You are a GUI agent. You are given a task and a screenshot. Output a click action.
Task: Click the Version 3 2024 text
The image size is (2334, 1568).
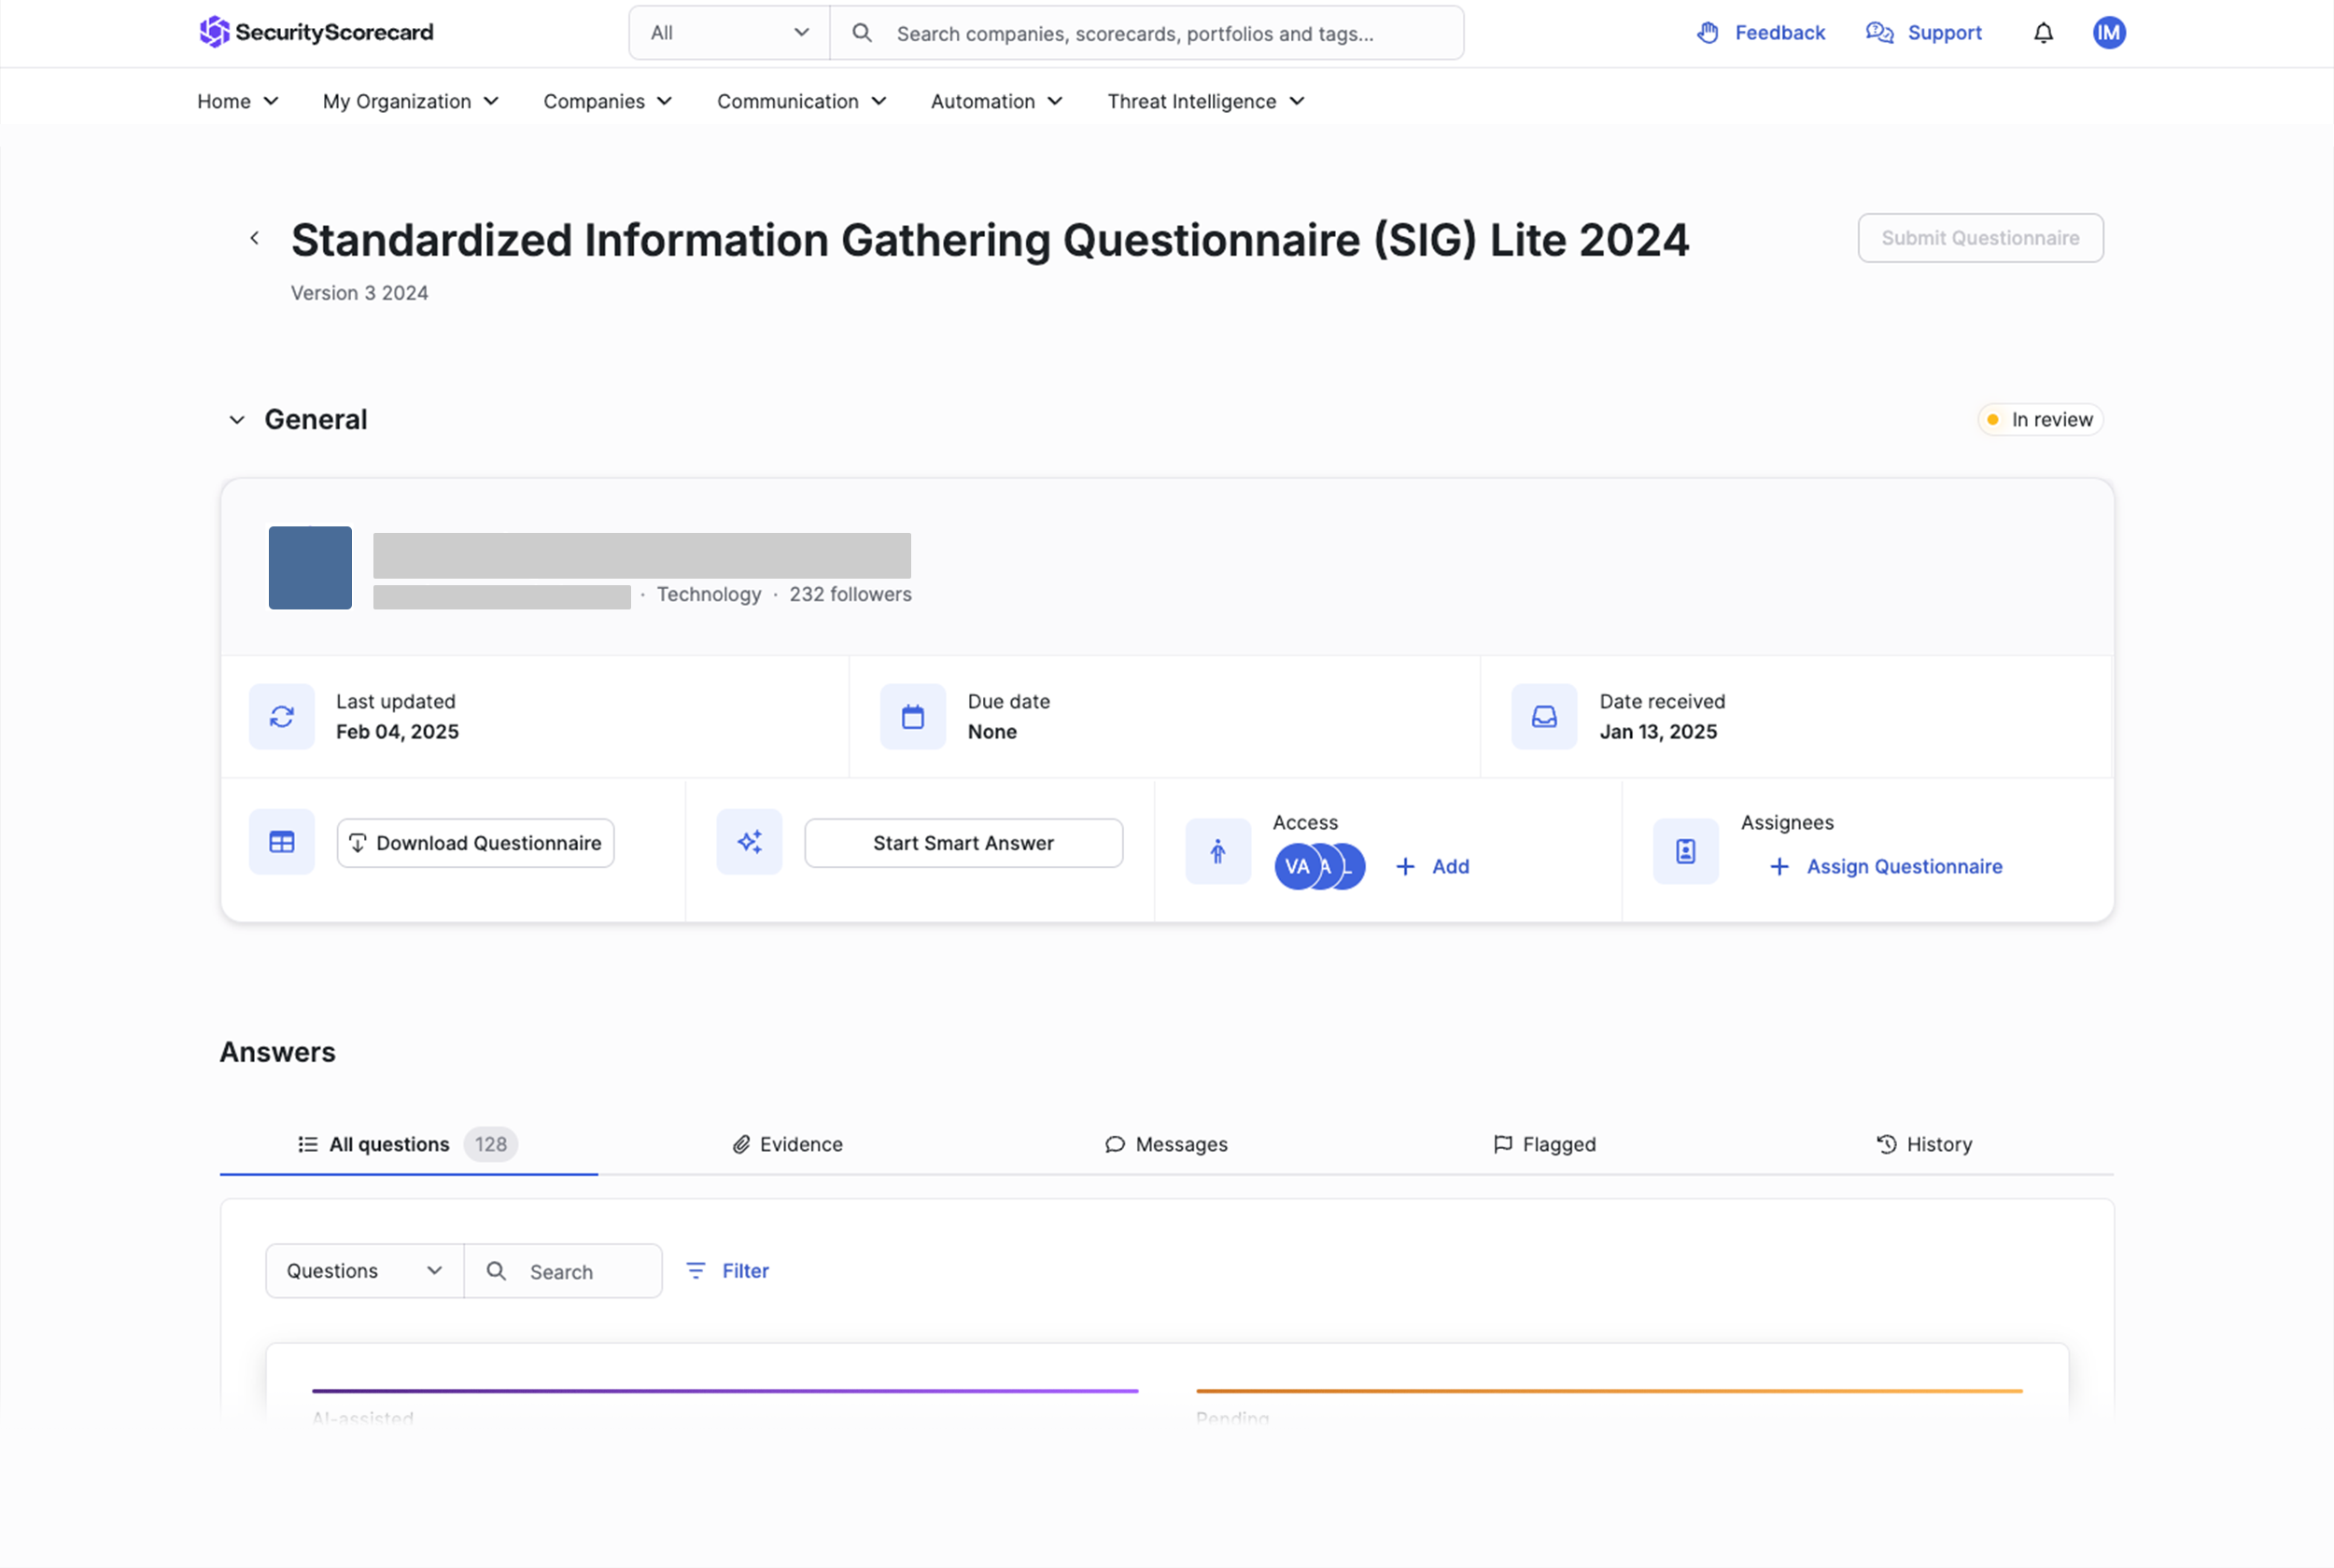[x=359, y=293]
